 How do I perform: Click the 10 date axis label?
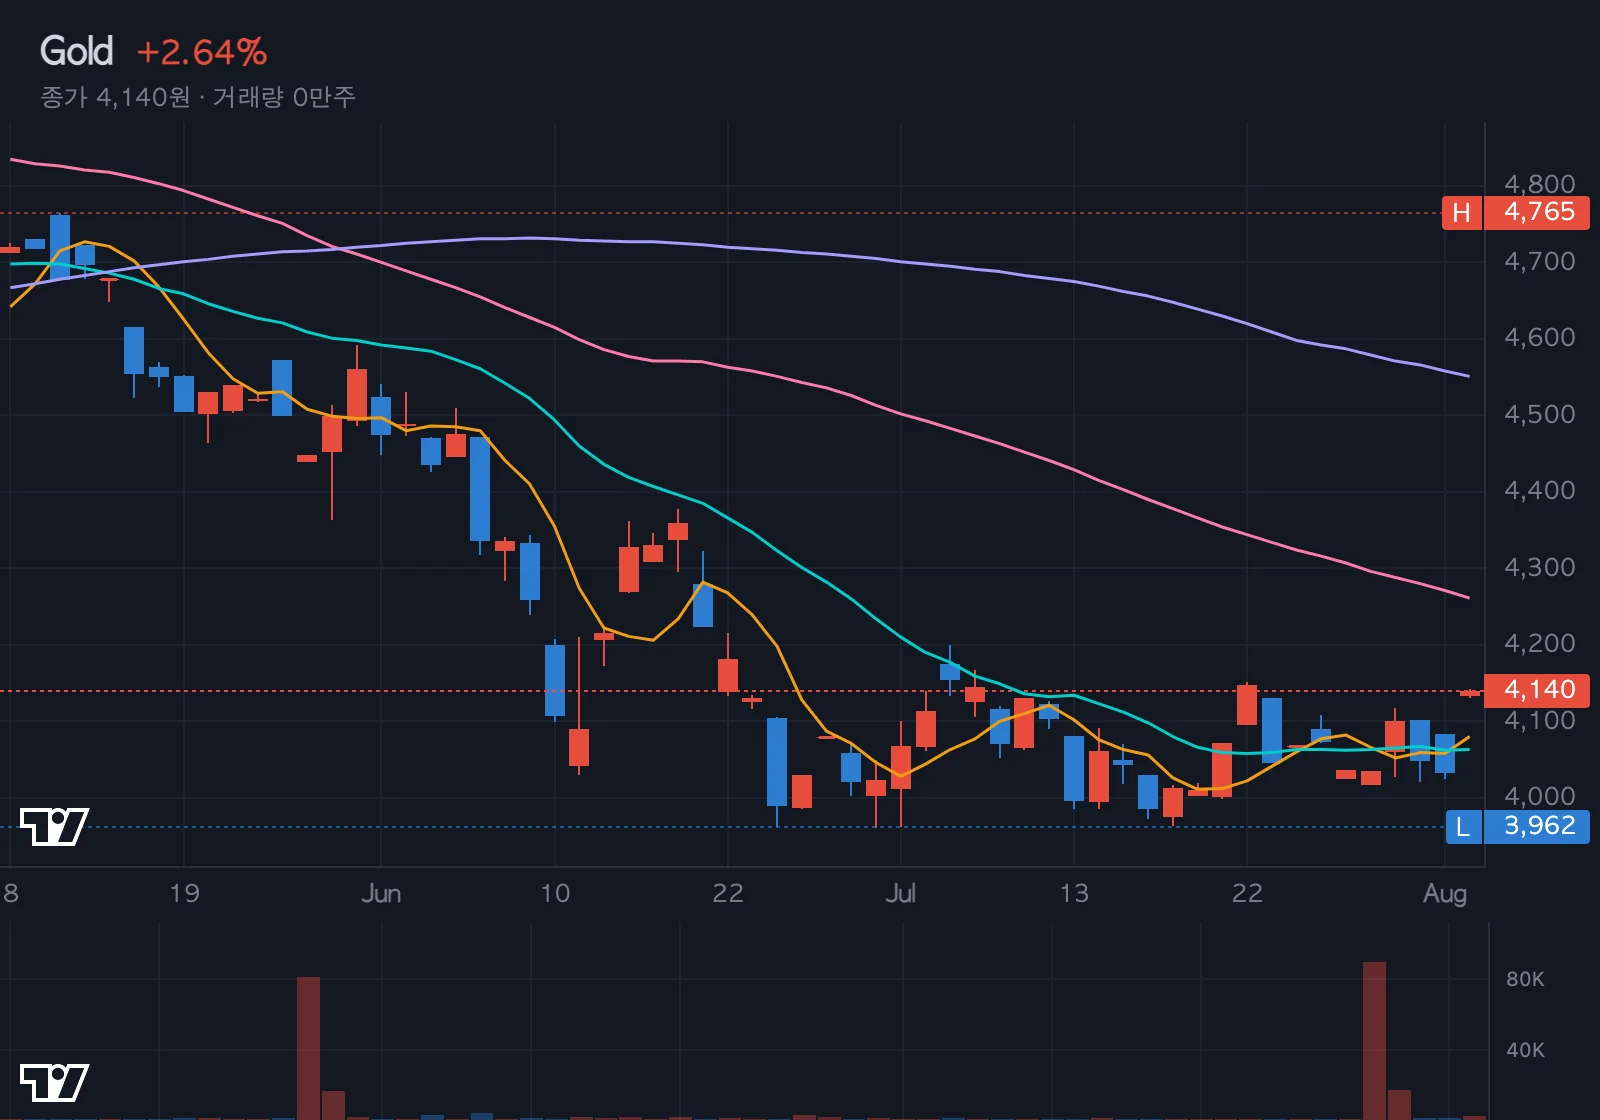point(555,893)
